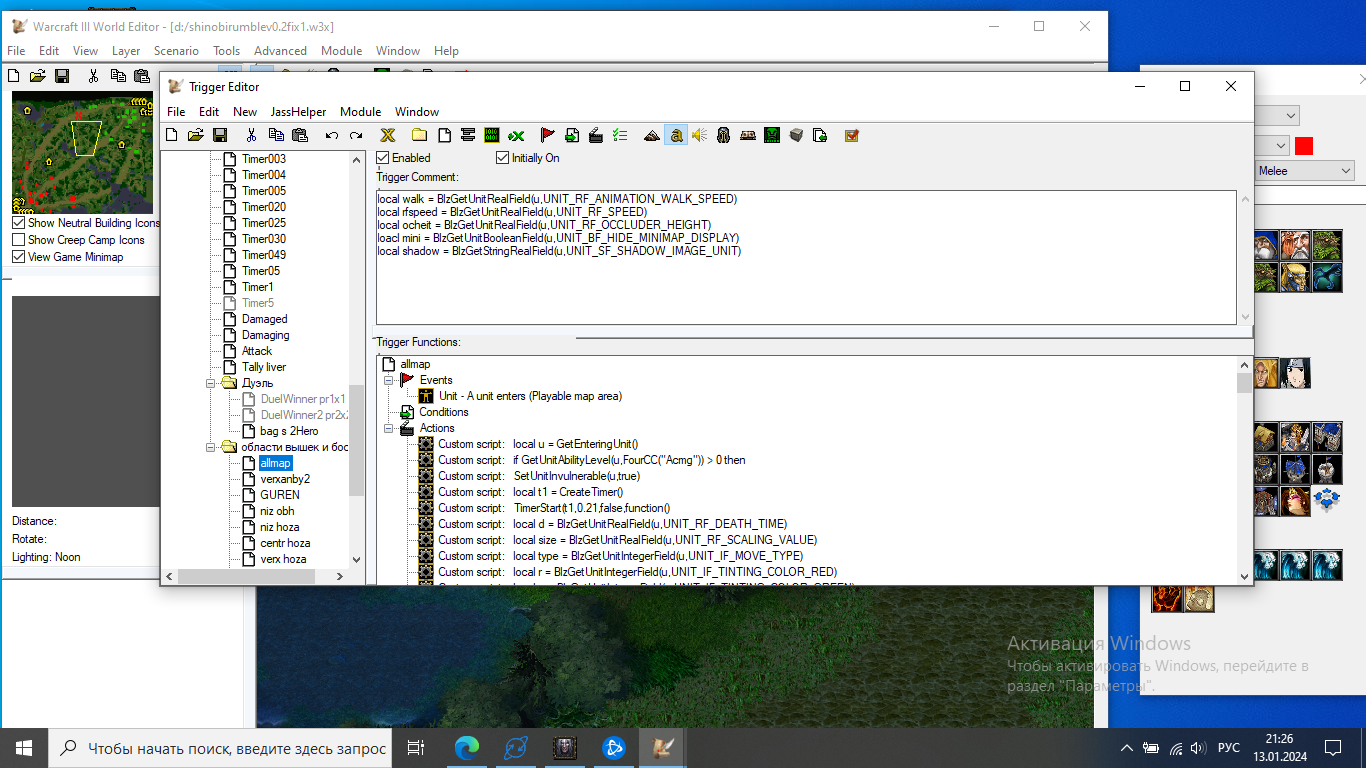Screen dimensions: 1366x768
Task: Check Show Creep Camp Icons
Action: (18, 240)
